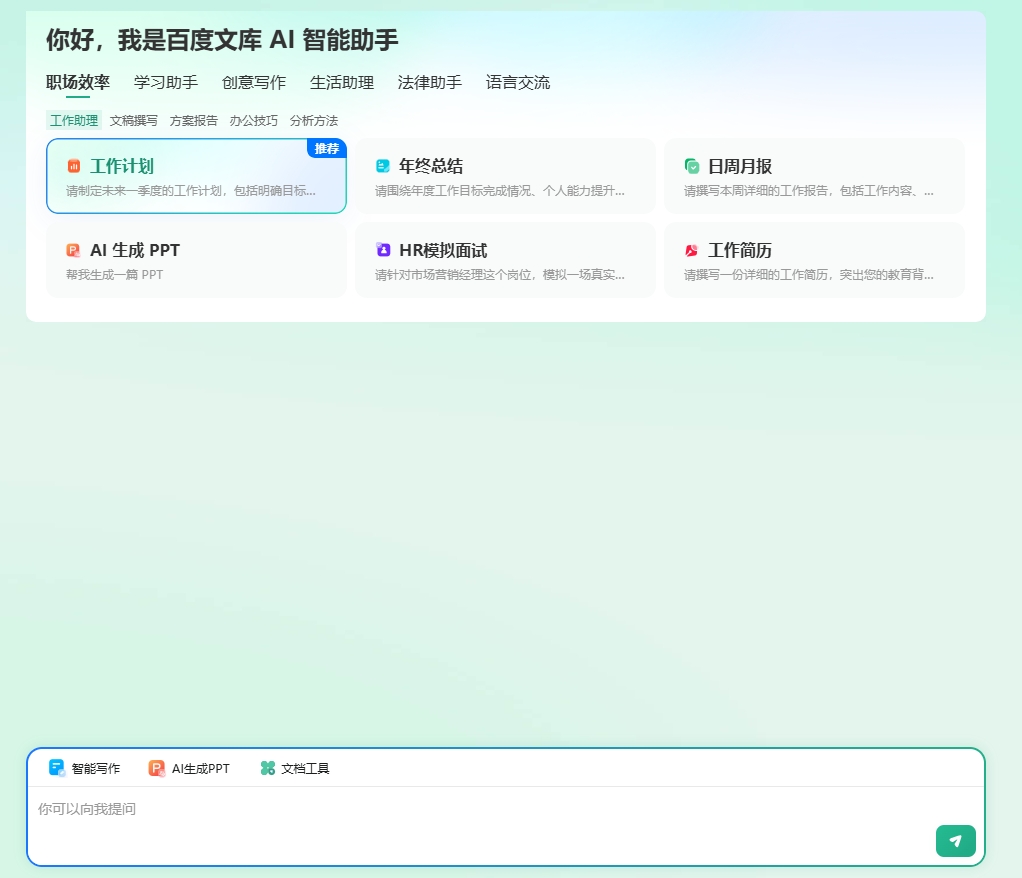Viewport: 1022px width, 878px height.
Task: Launch AI生成PPT from the input toolbar
Action: point(189,768)
